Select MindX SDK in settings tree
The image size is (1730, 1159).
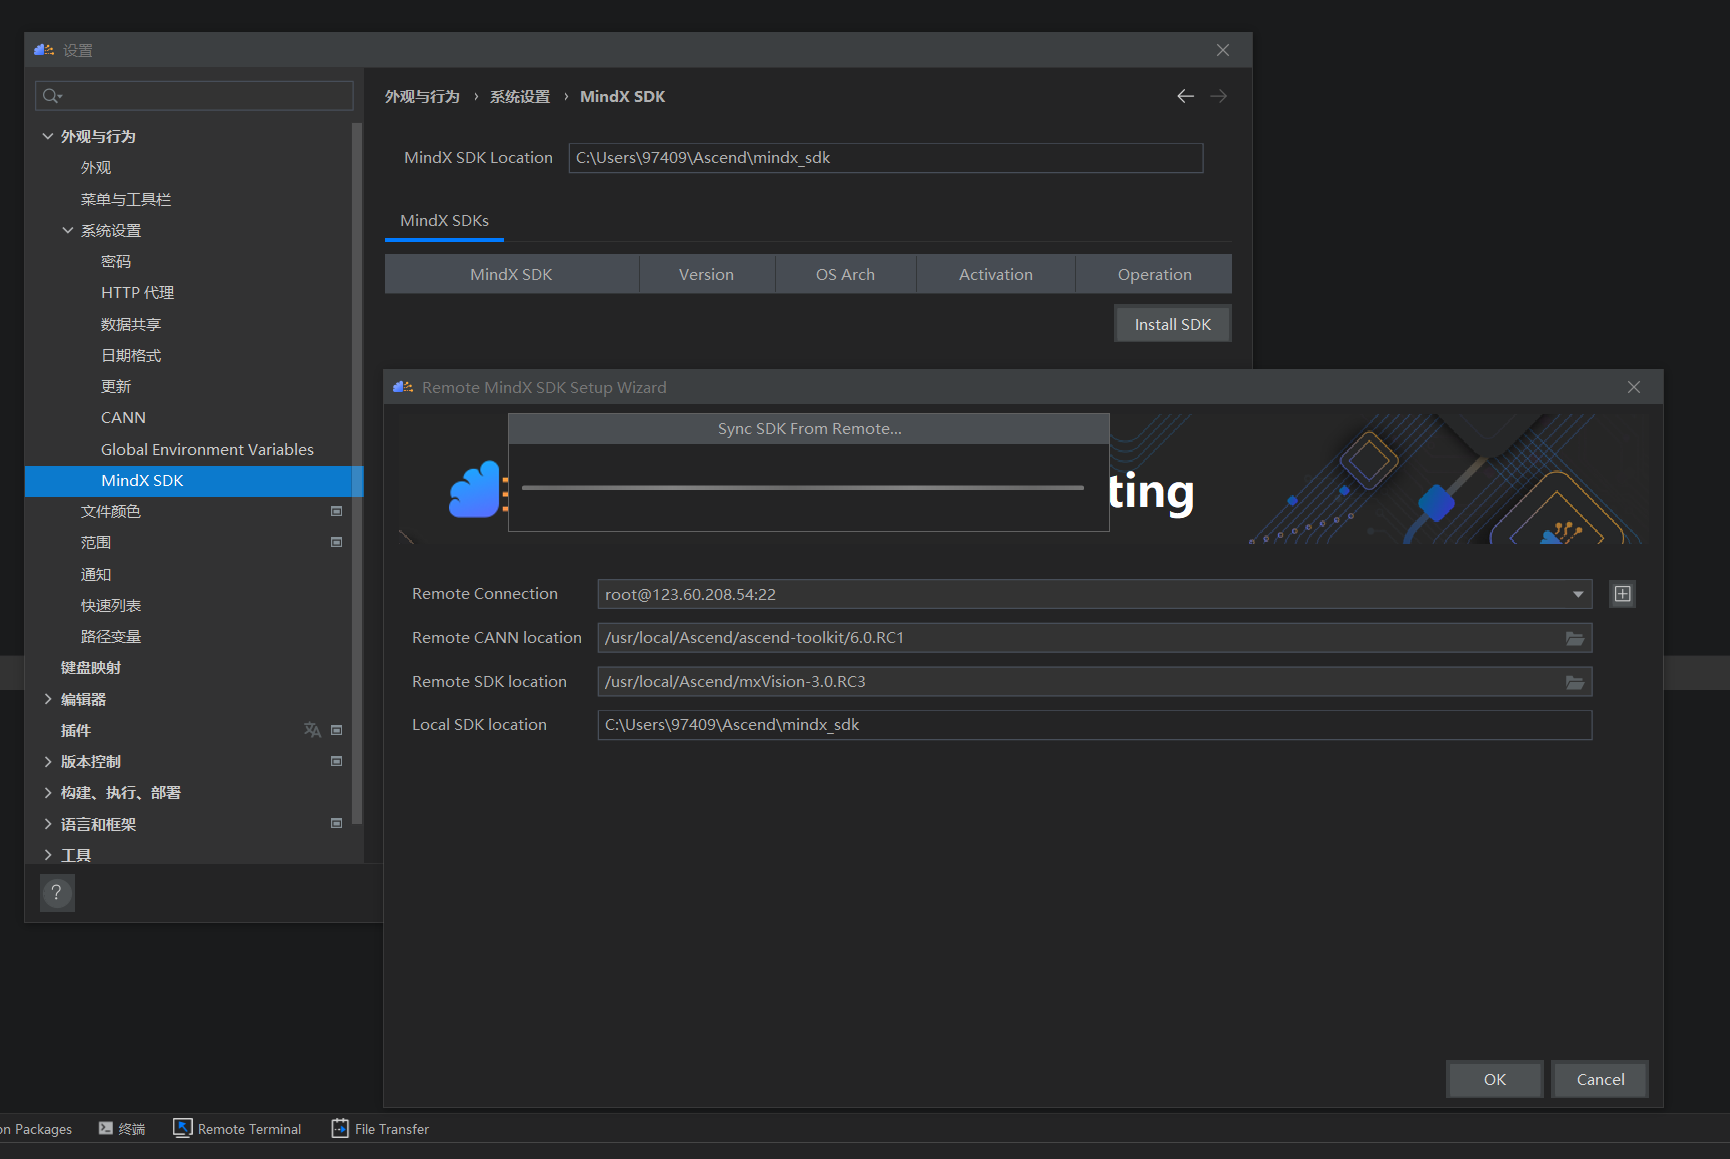click(x=194, y=481)
